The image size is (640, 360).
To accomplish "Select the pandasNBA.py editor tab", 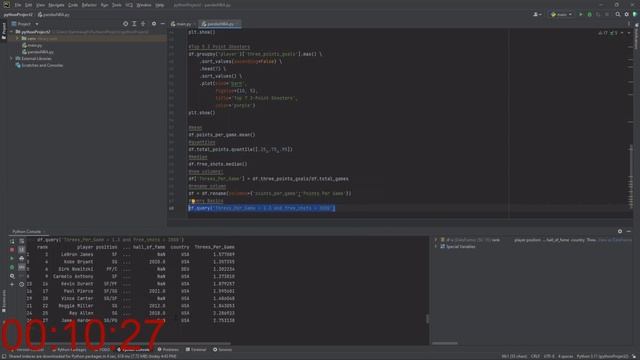I will click(219, 24).
